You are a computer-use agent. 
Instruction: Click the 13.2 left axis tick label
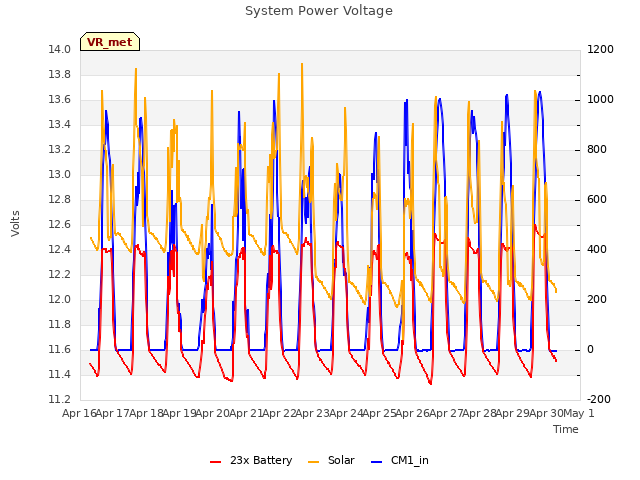(x=60, y=149)
